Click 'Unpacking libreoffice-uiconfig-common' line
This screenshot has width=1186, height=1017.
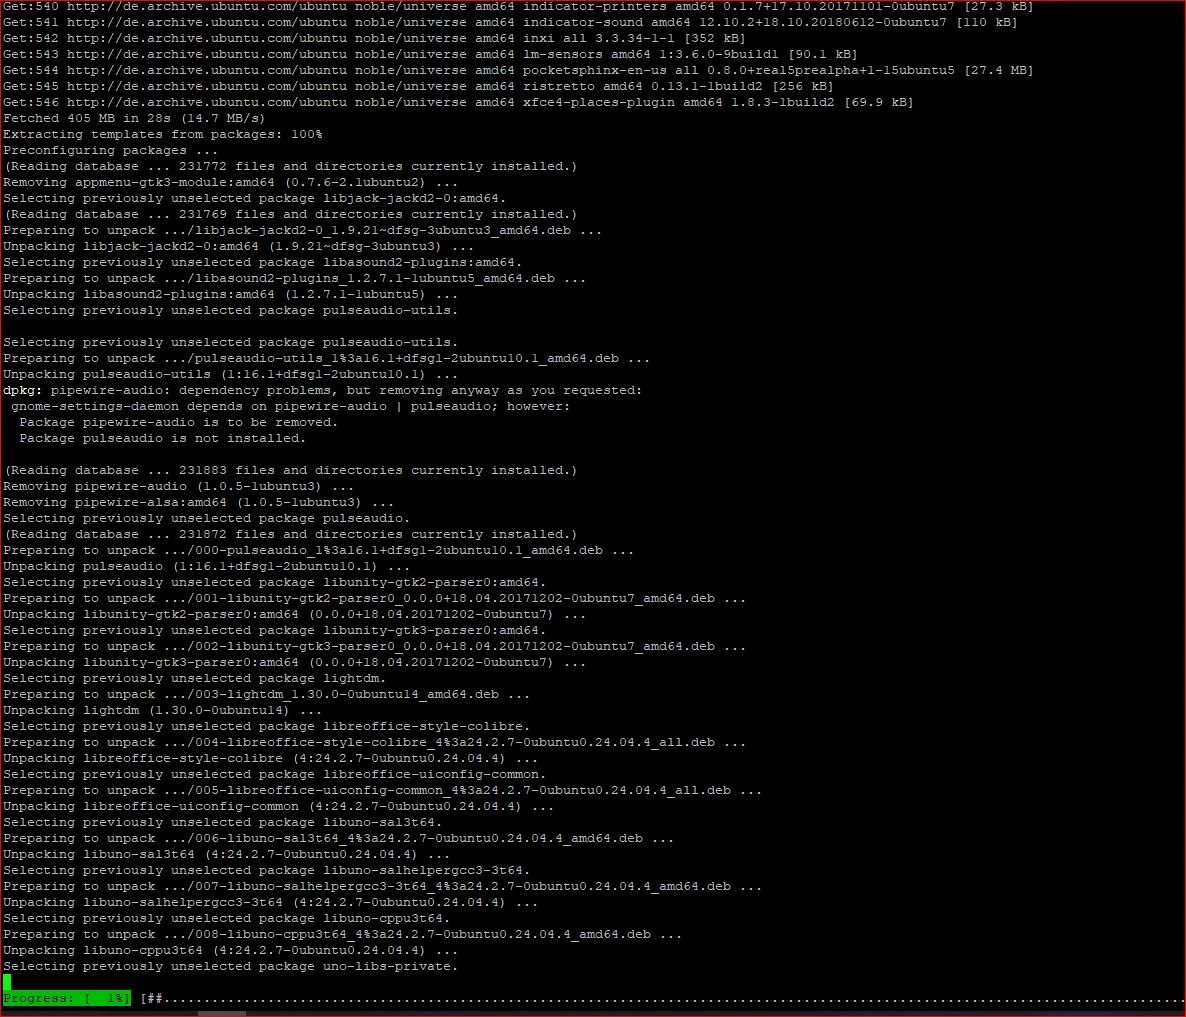pos(278,806)
